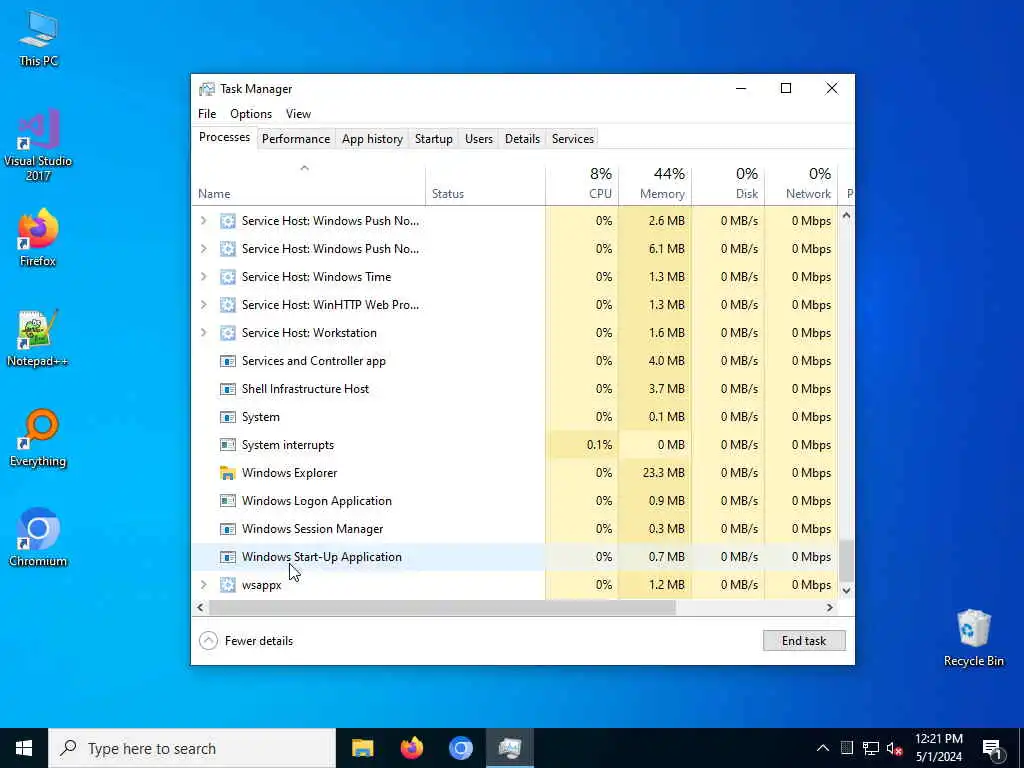Click the scroll down arrow of the process list
Screen dimensions: 1024x768
pos(846,590)
